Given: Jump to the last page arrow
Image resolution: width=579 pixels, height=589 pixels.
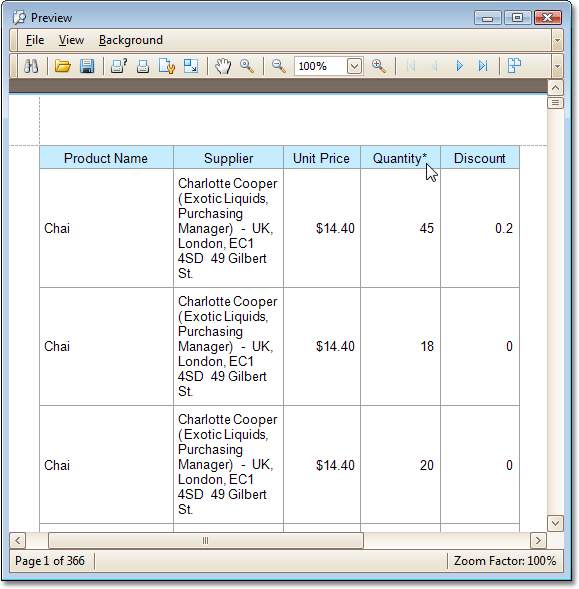Looking at the screenshot, I should click(483, 66).
